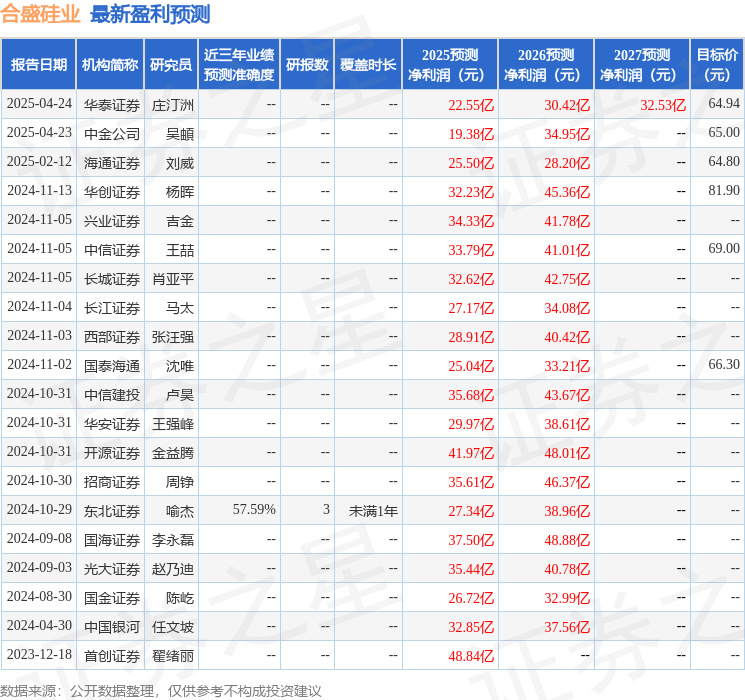Click the 最新盈利预测 heading
This screenshot has height=700, width=745.
pos(150,14)
